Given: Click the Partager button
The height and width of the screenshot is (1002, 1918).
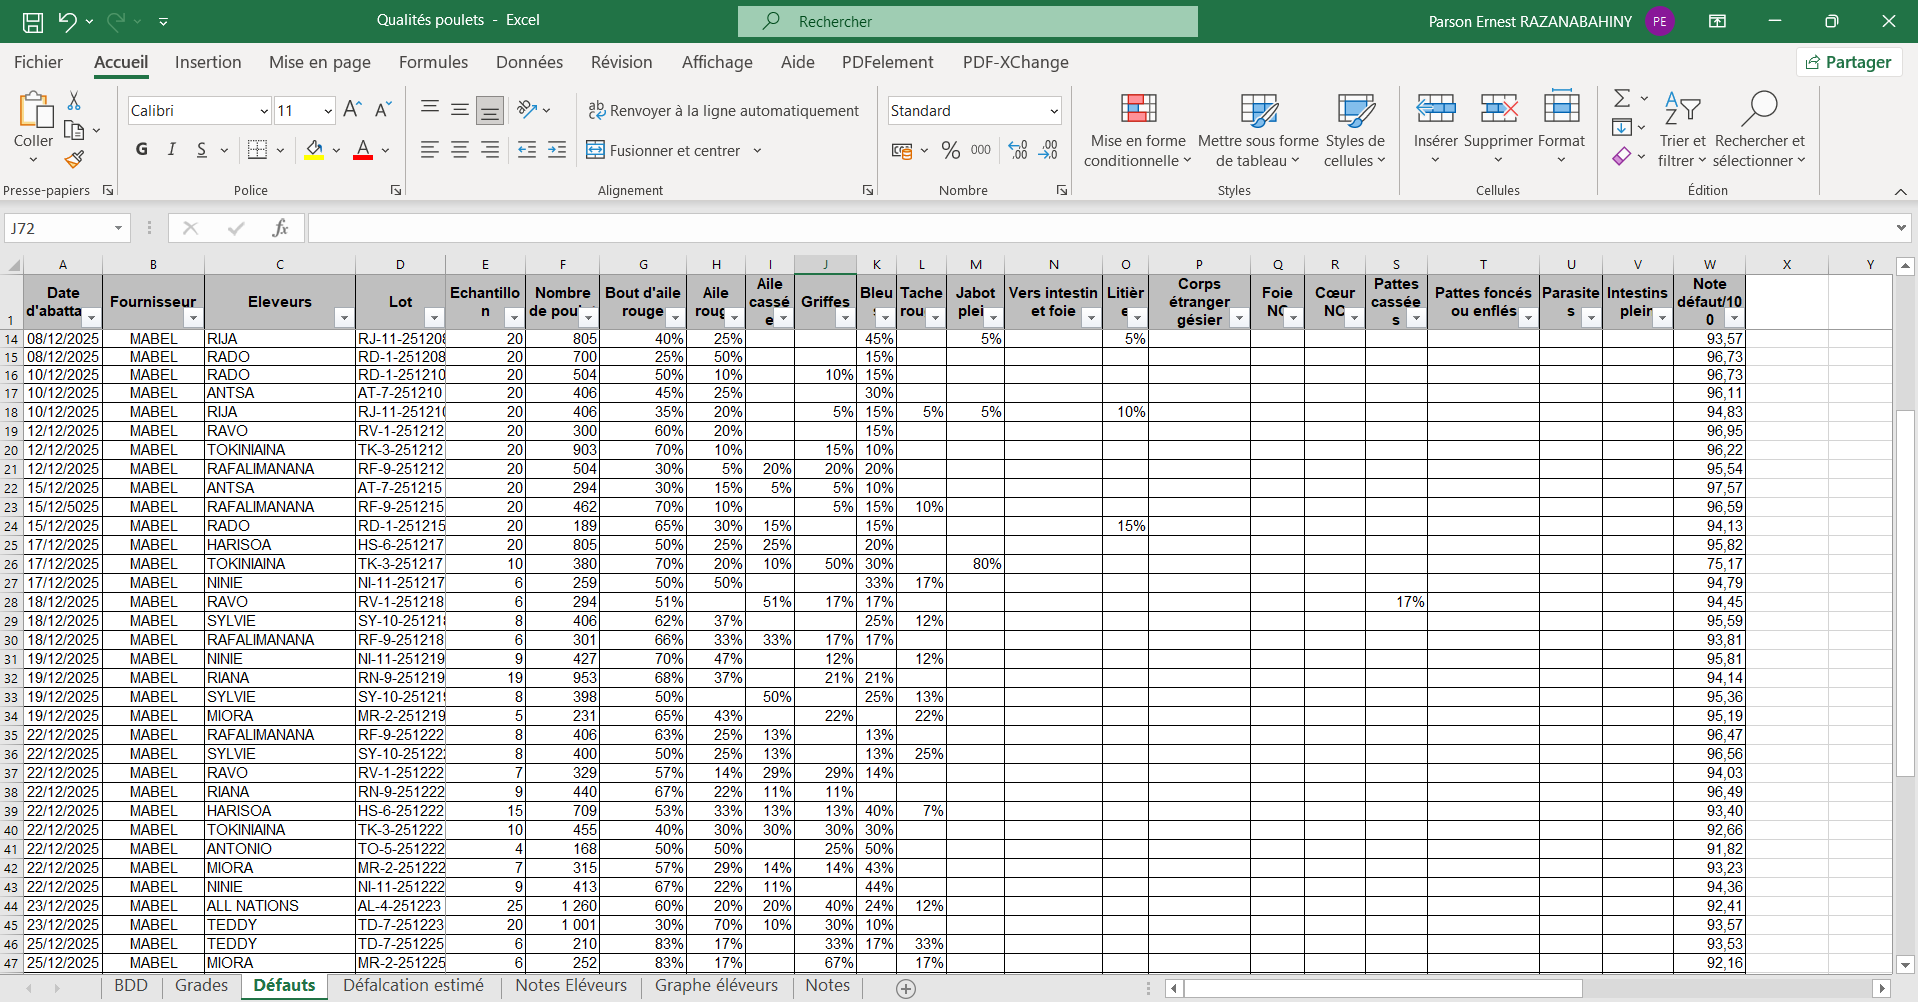Looking at the screenshot, I should pyautogui.click(x=1849, y=62).
